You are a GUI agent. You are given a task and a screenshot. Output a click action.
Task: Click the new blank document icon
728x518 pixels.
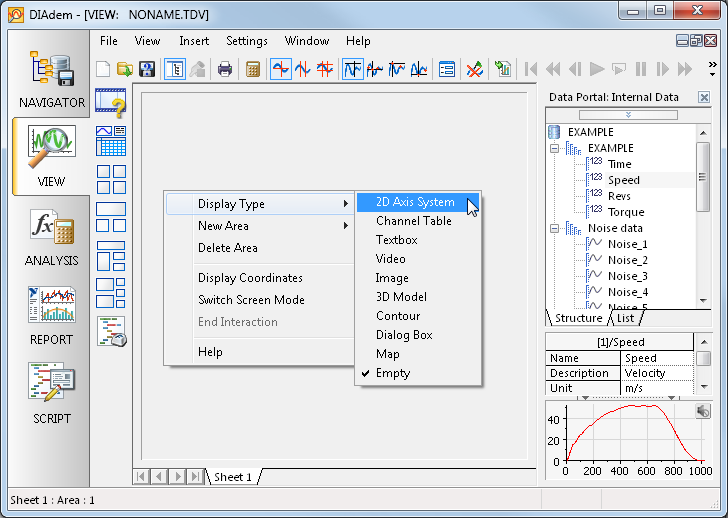click(103, 69)
